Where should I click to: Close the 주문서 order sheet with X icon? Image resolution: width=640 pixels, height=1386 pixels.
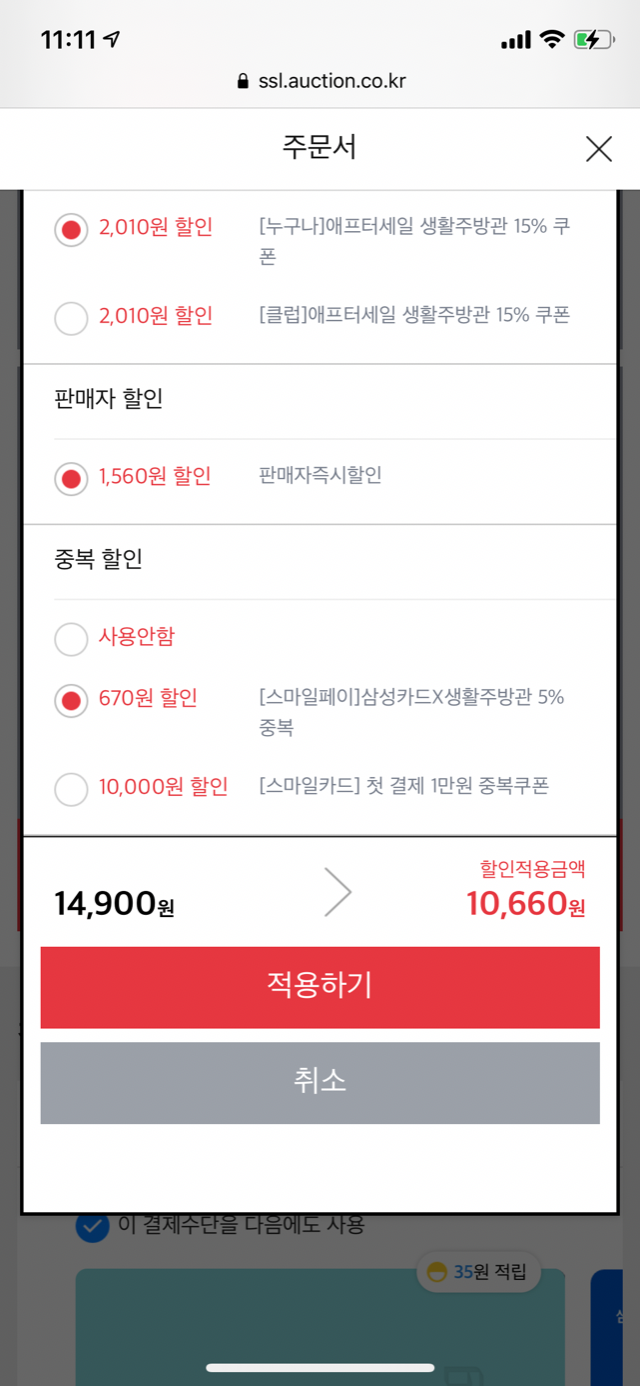pyautogui.click(x=598, y=149)
